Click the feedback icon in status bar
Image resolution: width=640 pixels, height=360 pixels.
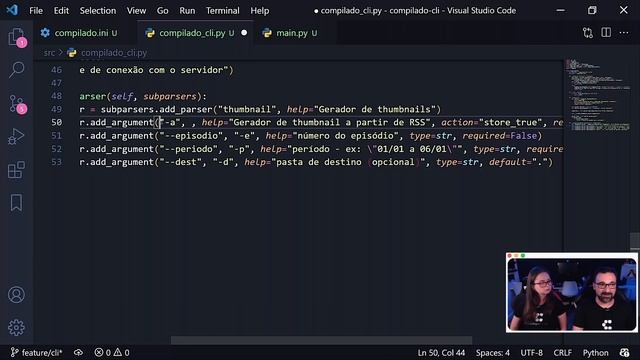[x=624, y=352]
